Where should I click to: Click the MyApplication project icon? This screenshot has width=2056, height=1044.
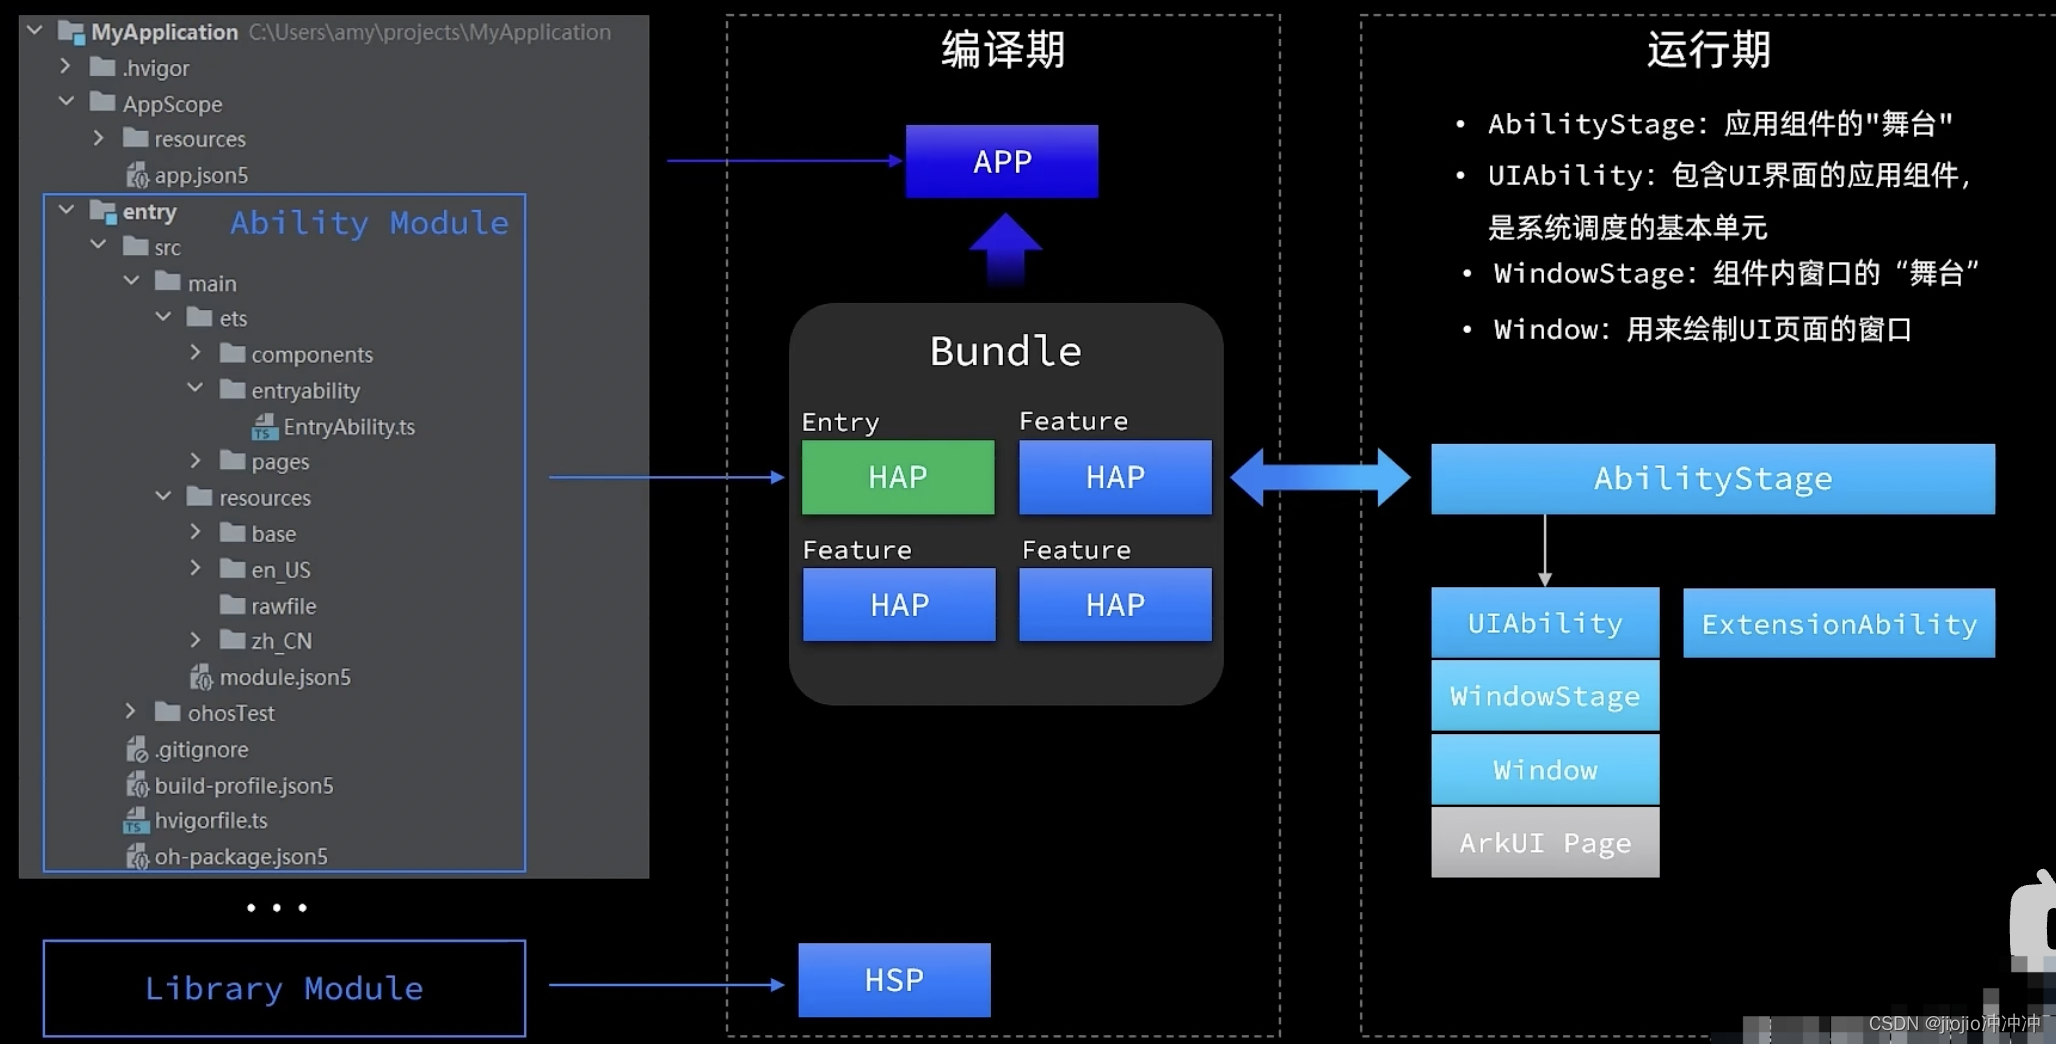tap(71, 32)
